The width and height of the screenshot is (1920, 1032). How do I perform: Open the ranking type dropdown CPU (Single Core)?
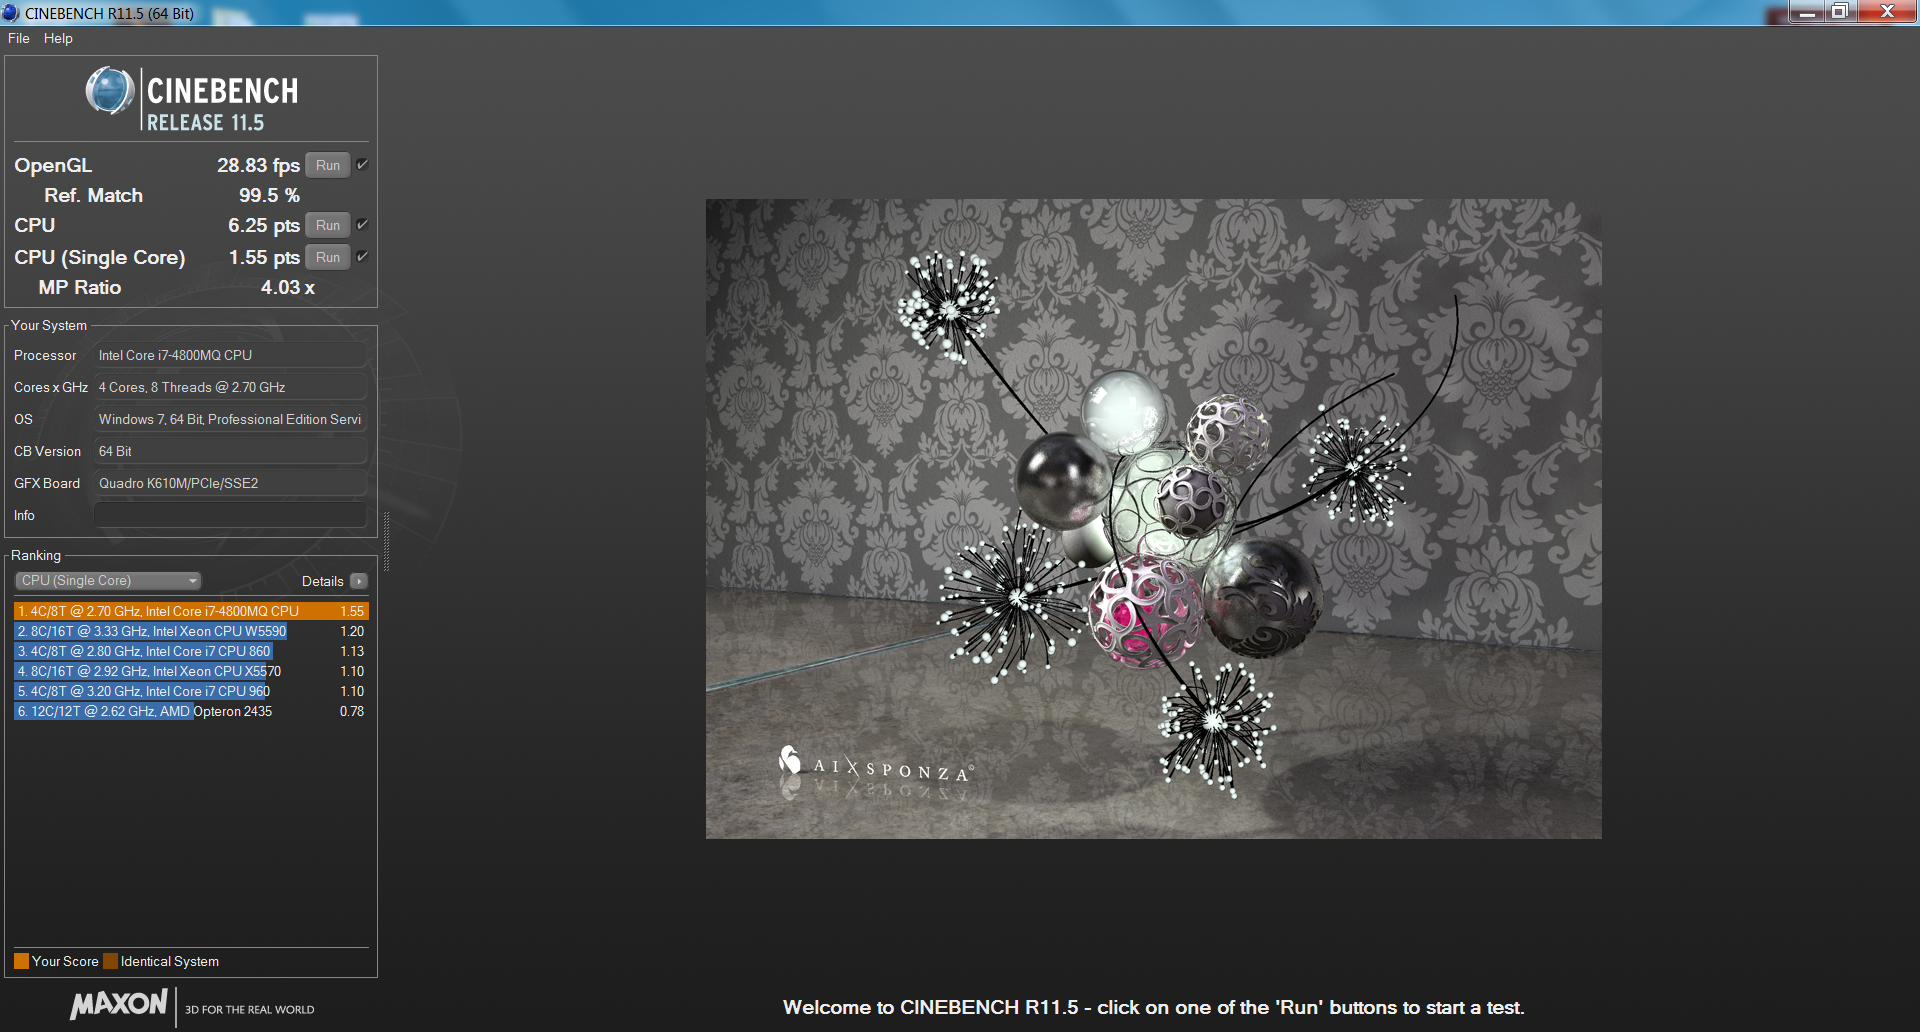click(108, 581)
